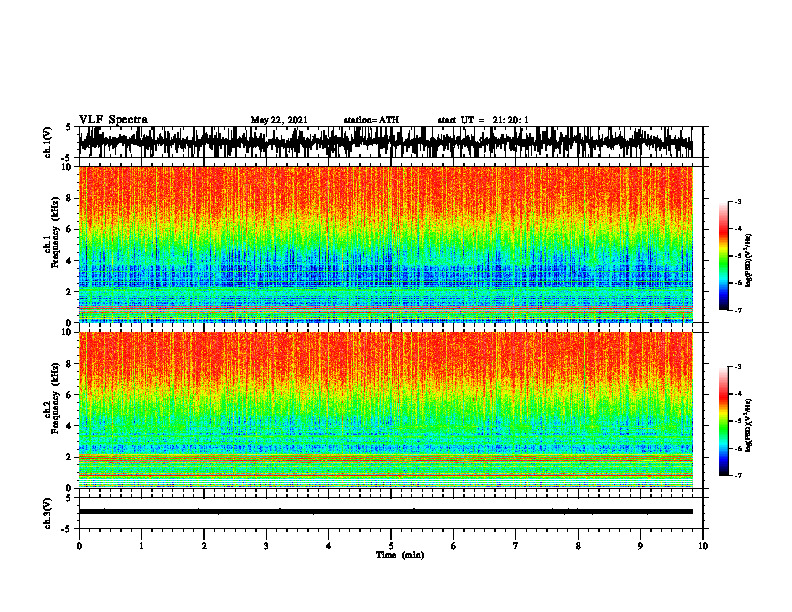Click time axis tick label "9"

(640, 546)
